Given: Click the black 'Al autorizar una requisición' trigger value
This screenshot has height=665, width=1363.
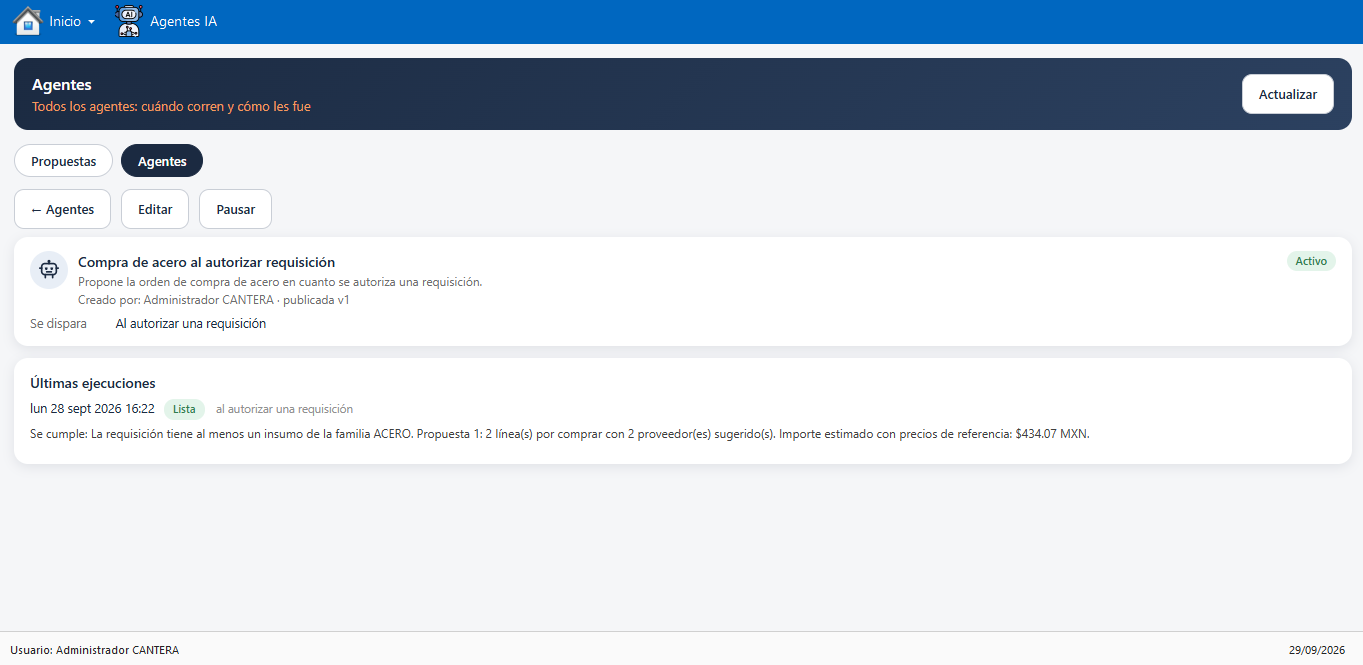Looking at the screenshot, I should [191, 324].
